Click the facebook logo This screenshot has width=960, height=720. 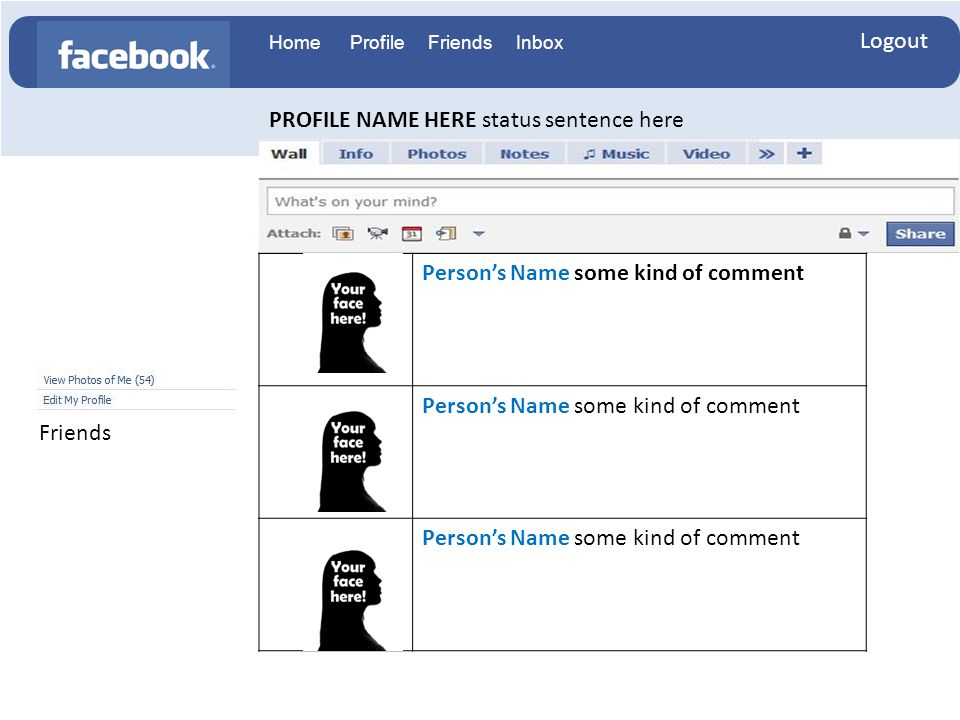point(133,54)
